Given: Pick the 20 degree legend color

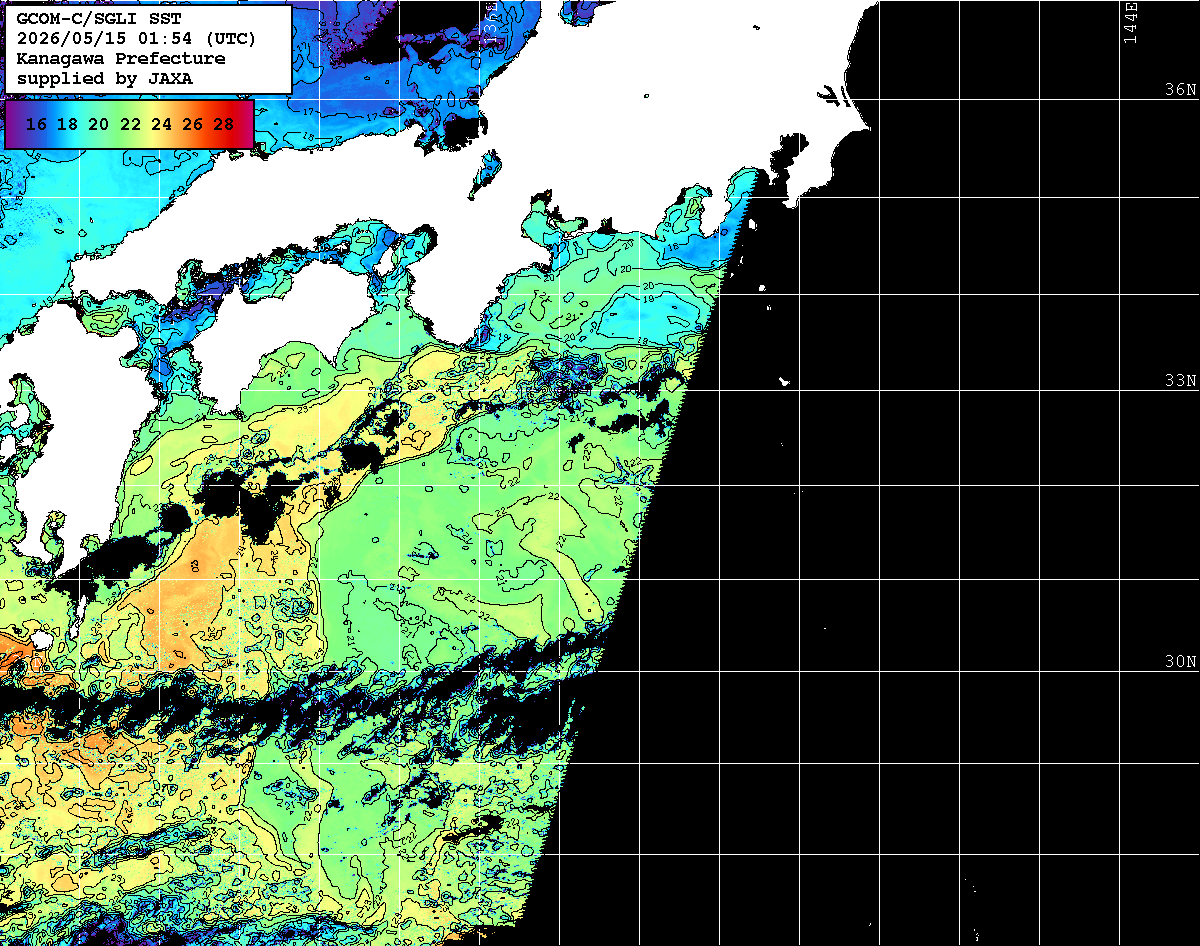Looking at the screenshot, I should tap(99, 124).
